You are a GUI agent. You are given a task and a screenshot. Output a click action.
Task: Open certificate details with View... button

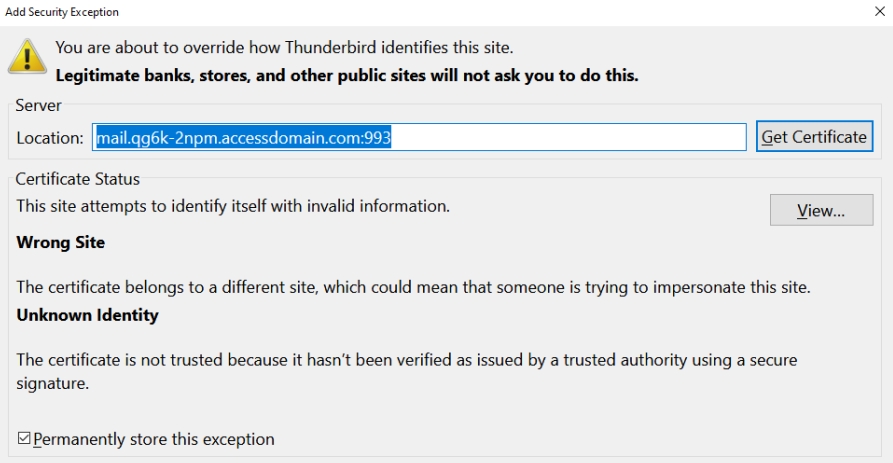[821, 211]
